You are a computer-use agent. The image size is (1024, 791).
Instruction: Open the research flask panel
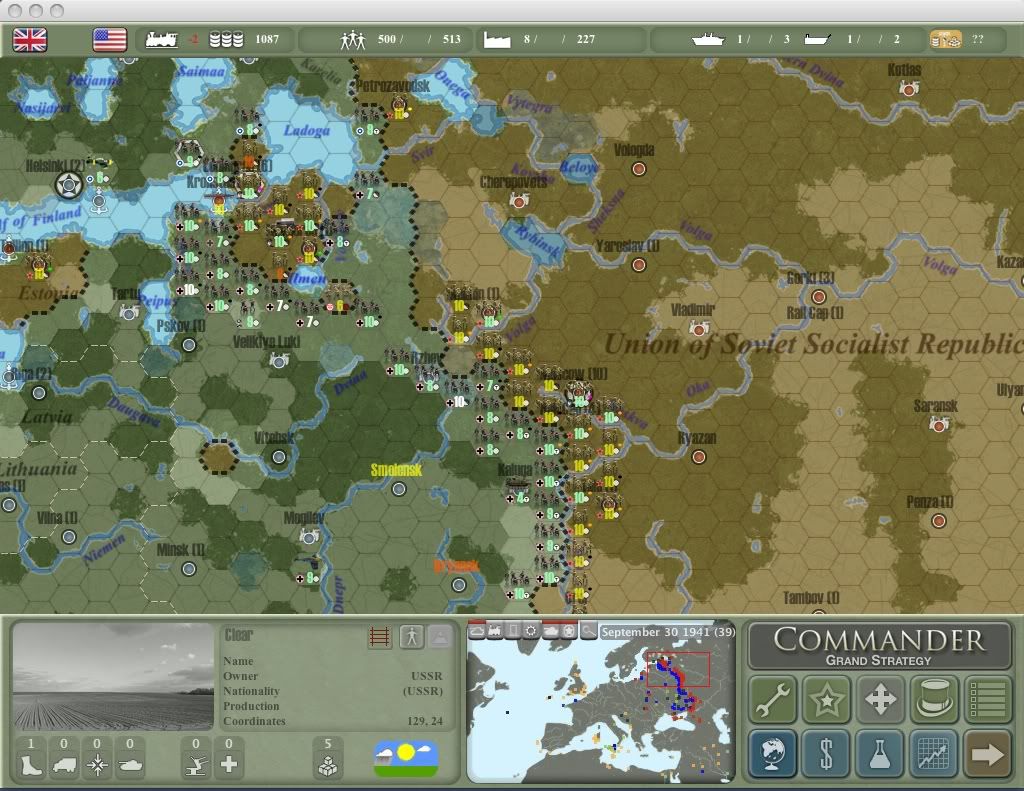880,753
